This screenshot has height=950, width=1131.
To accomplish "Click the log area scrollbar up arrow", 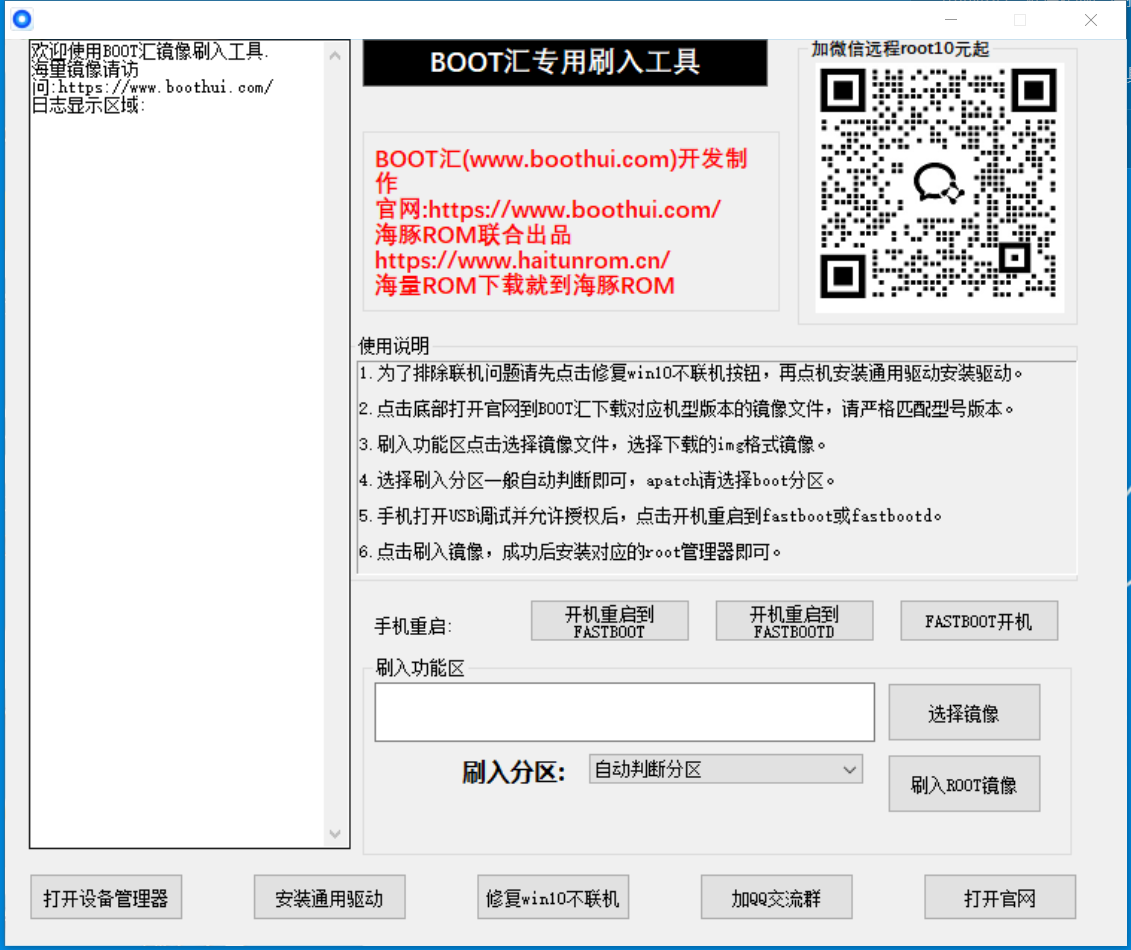I will [x=336, y=57].
